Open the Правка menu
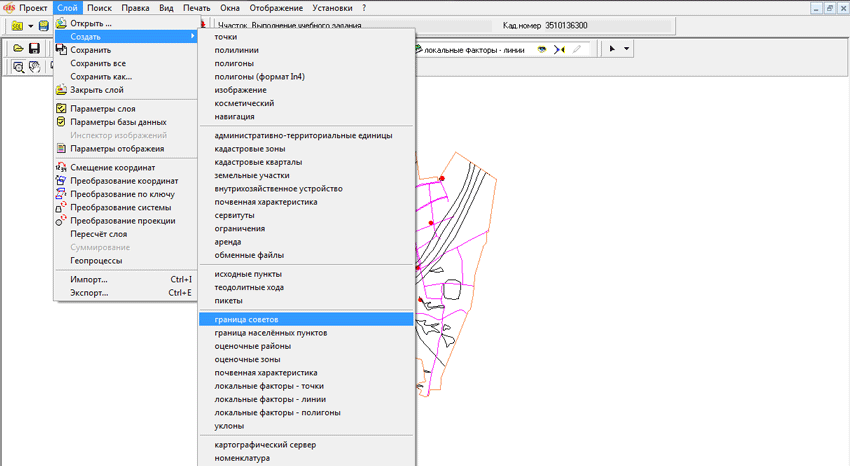850x466 pixels. click(135, 8)
